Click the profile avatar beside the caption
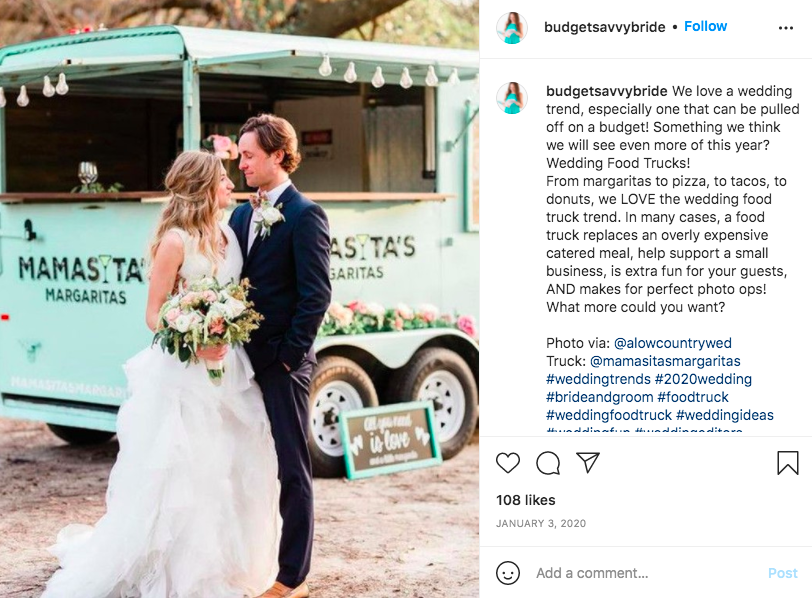The image size is (812, 598). pyautogui.click(x=512, y=98)
